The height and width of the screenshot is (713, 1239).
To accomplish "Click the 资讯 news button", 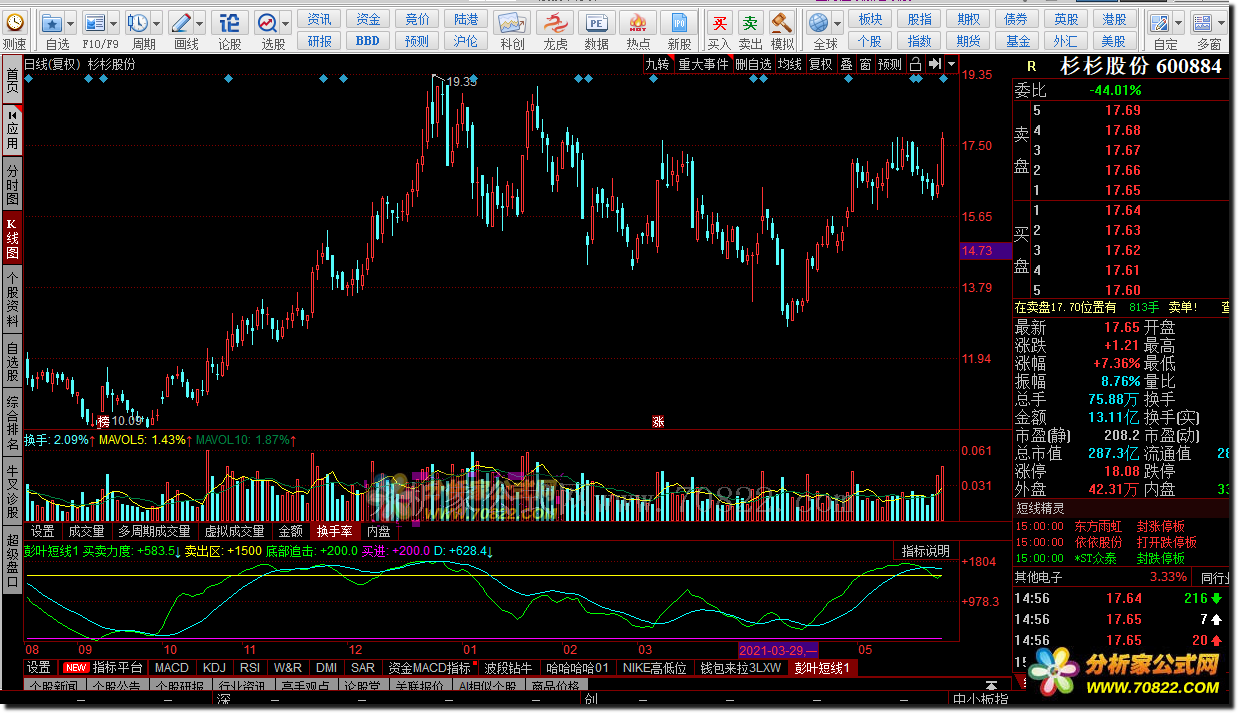I will click(x=320, y=19).
